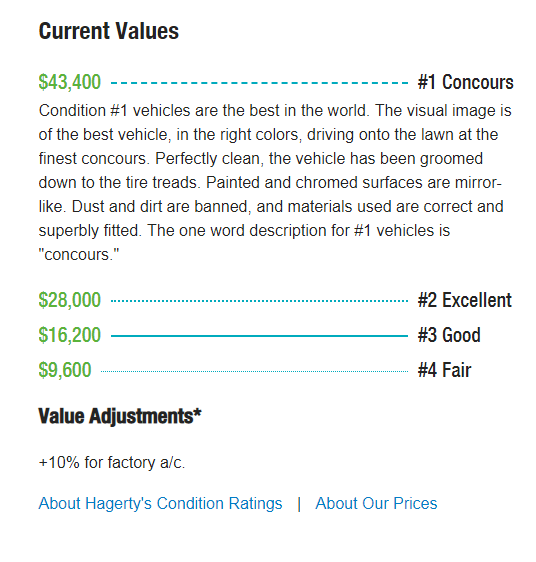This screenshot has height=562, width=536.
Task: Click the $9,600 Fair value
Action: [x=65, y=370]
